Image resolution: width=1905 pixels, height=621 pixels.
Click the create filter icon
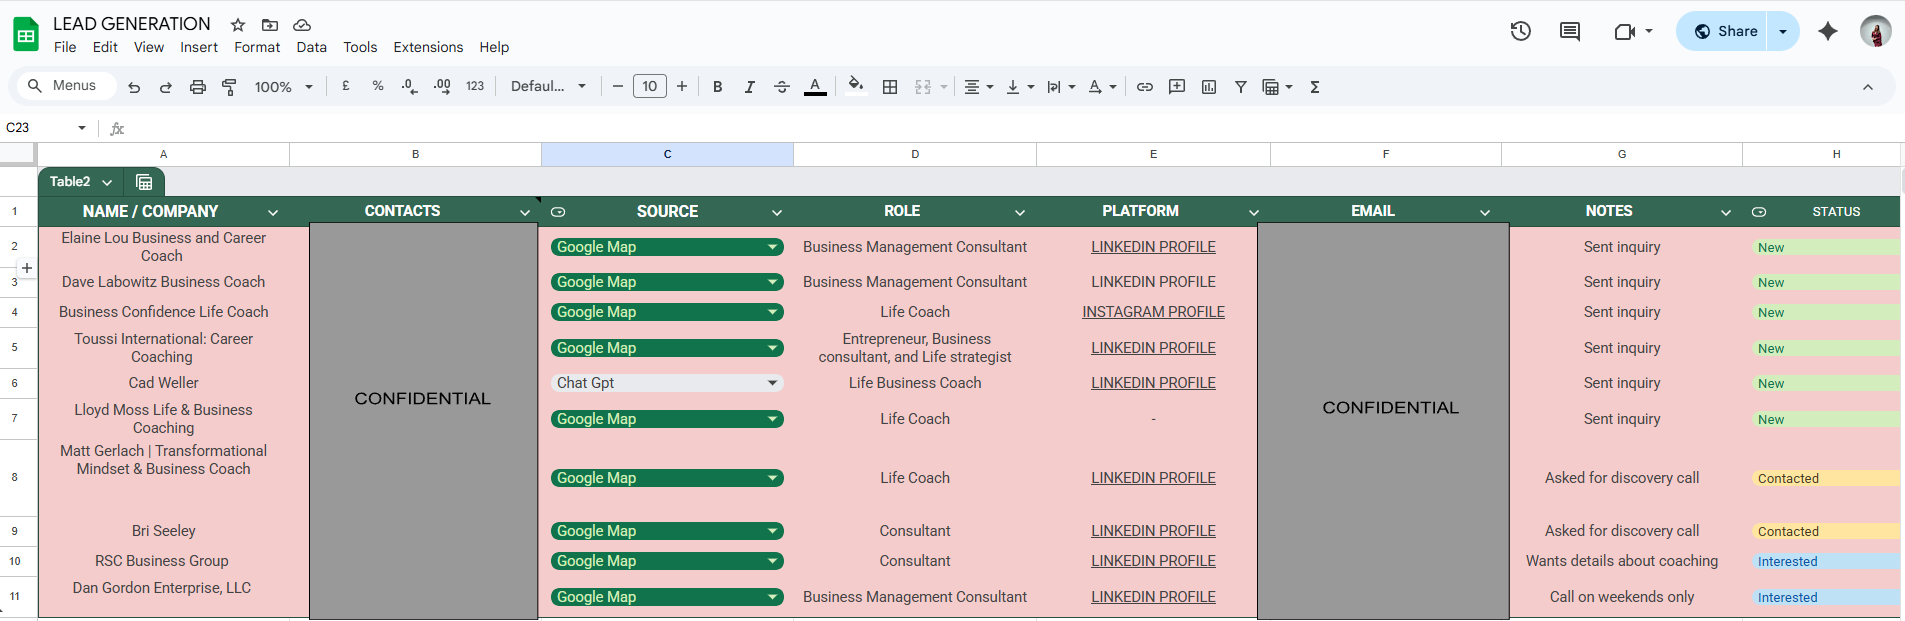click(x=1241, y=87)
